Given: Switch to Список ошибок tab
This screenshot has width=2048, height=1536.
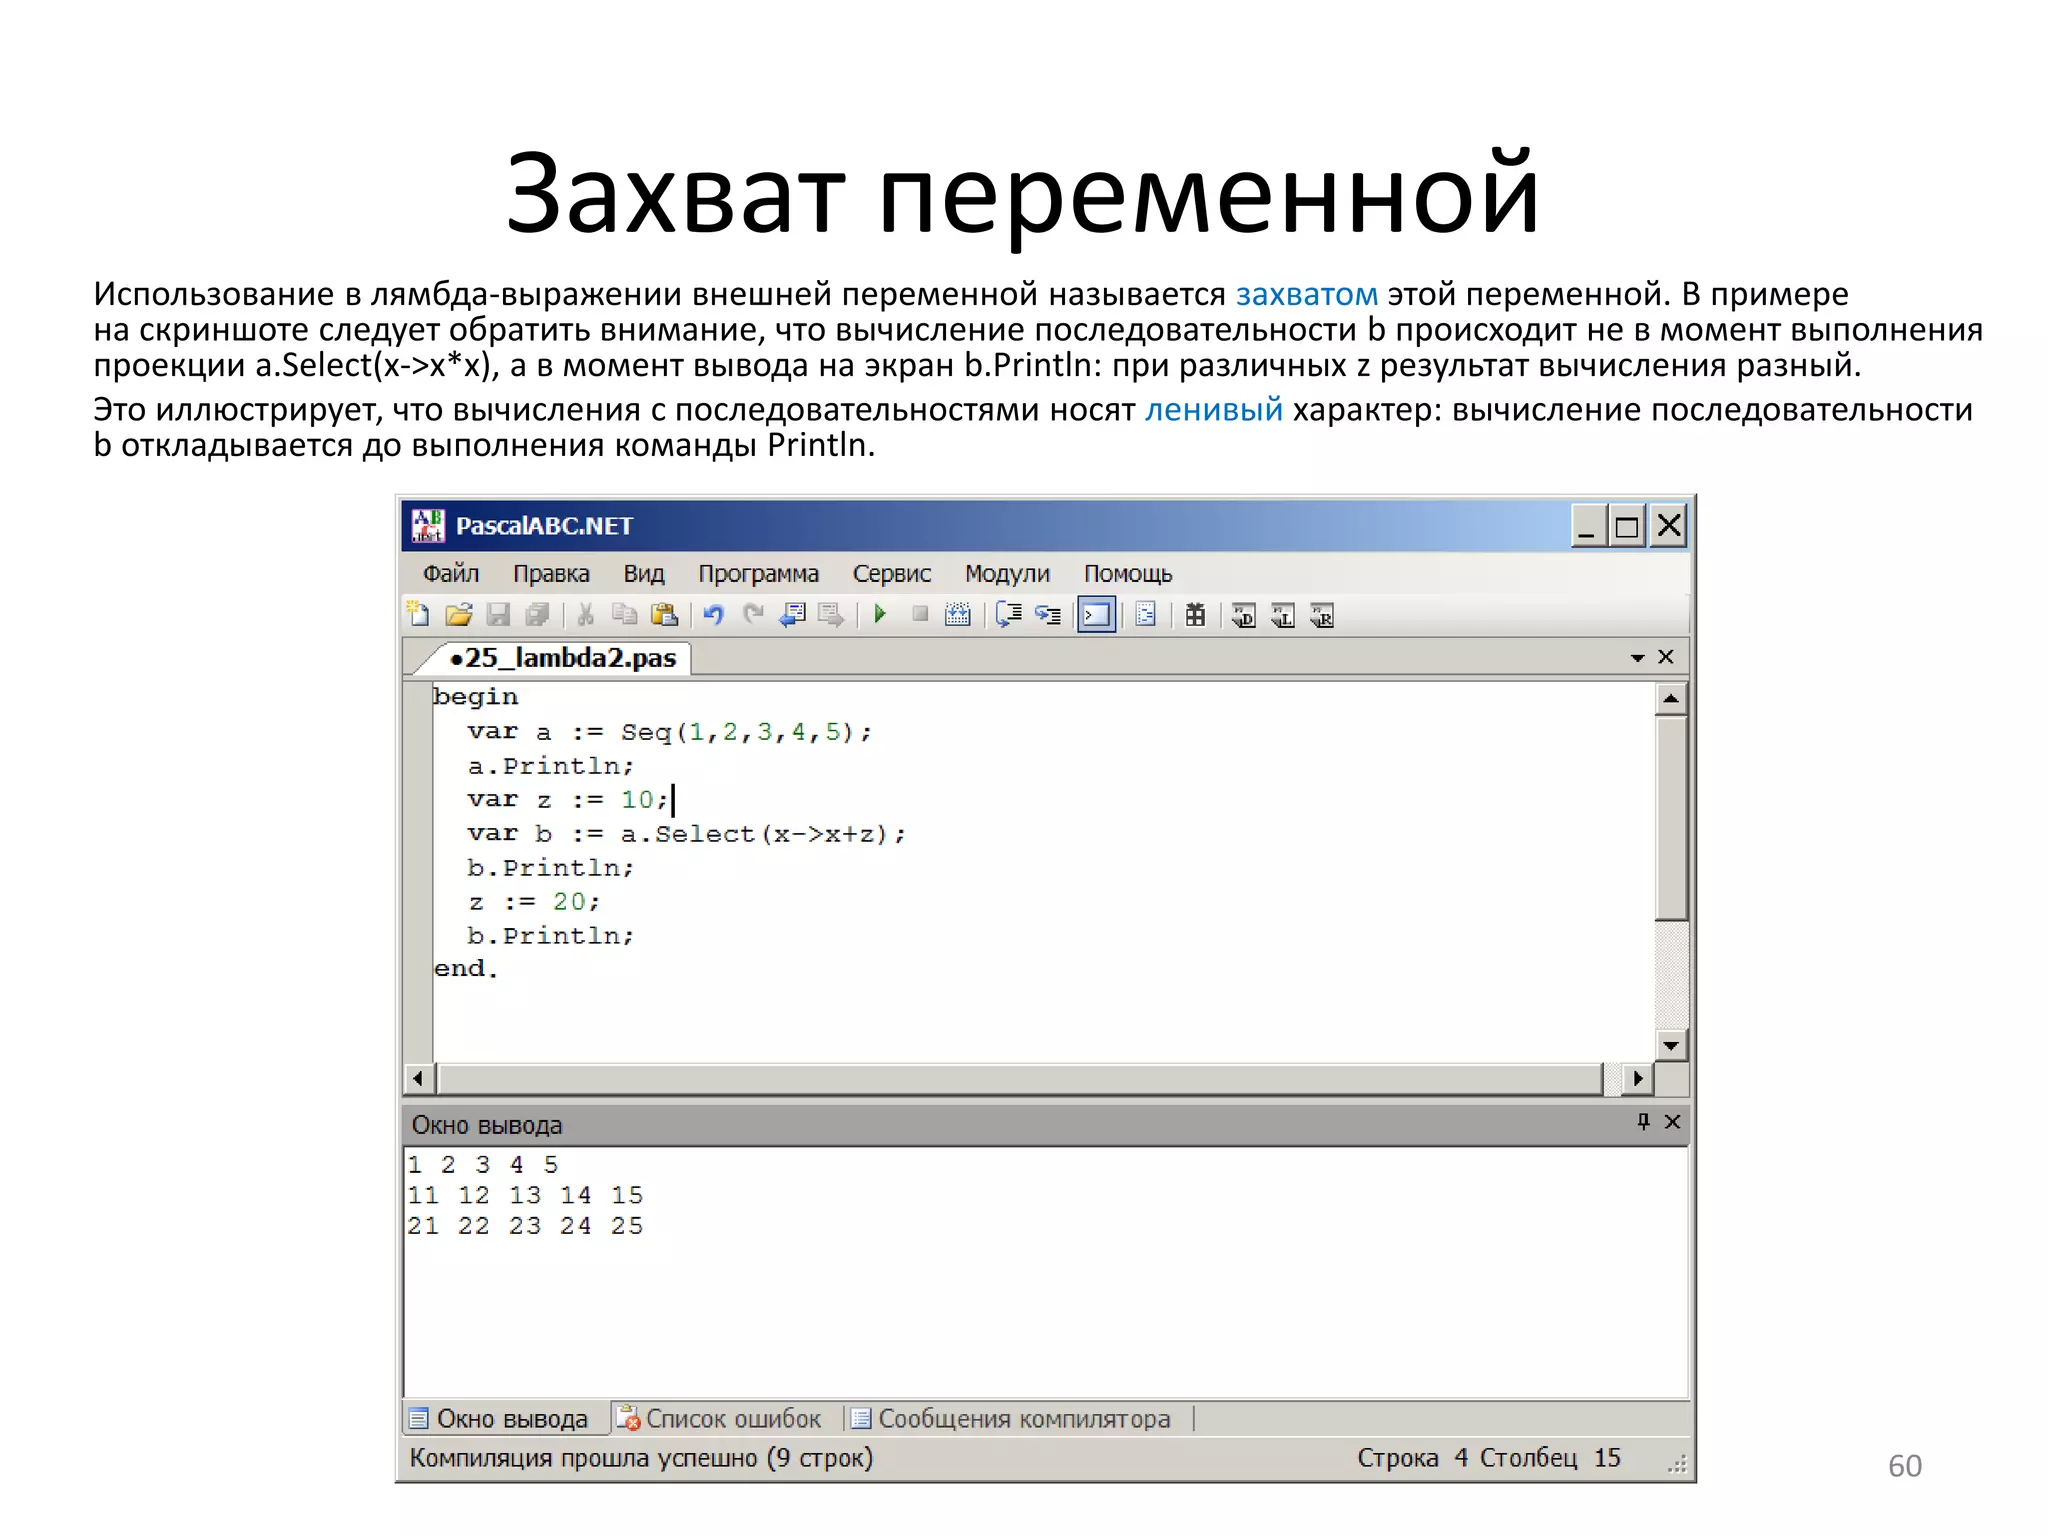Looking at the screenshot, I should tap(720, 1418).
